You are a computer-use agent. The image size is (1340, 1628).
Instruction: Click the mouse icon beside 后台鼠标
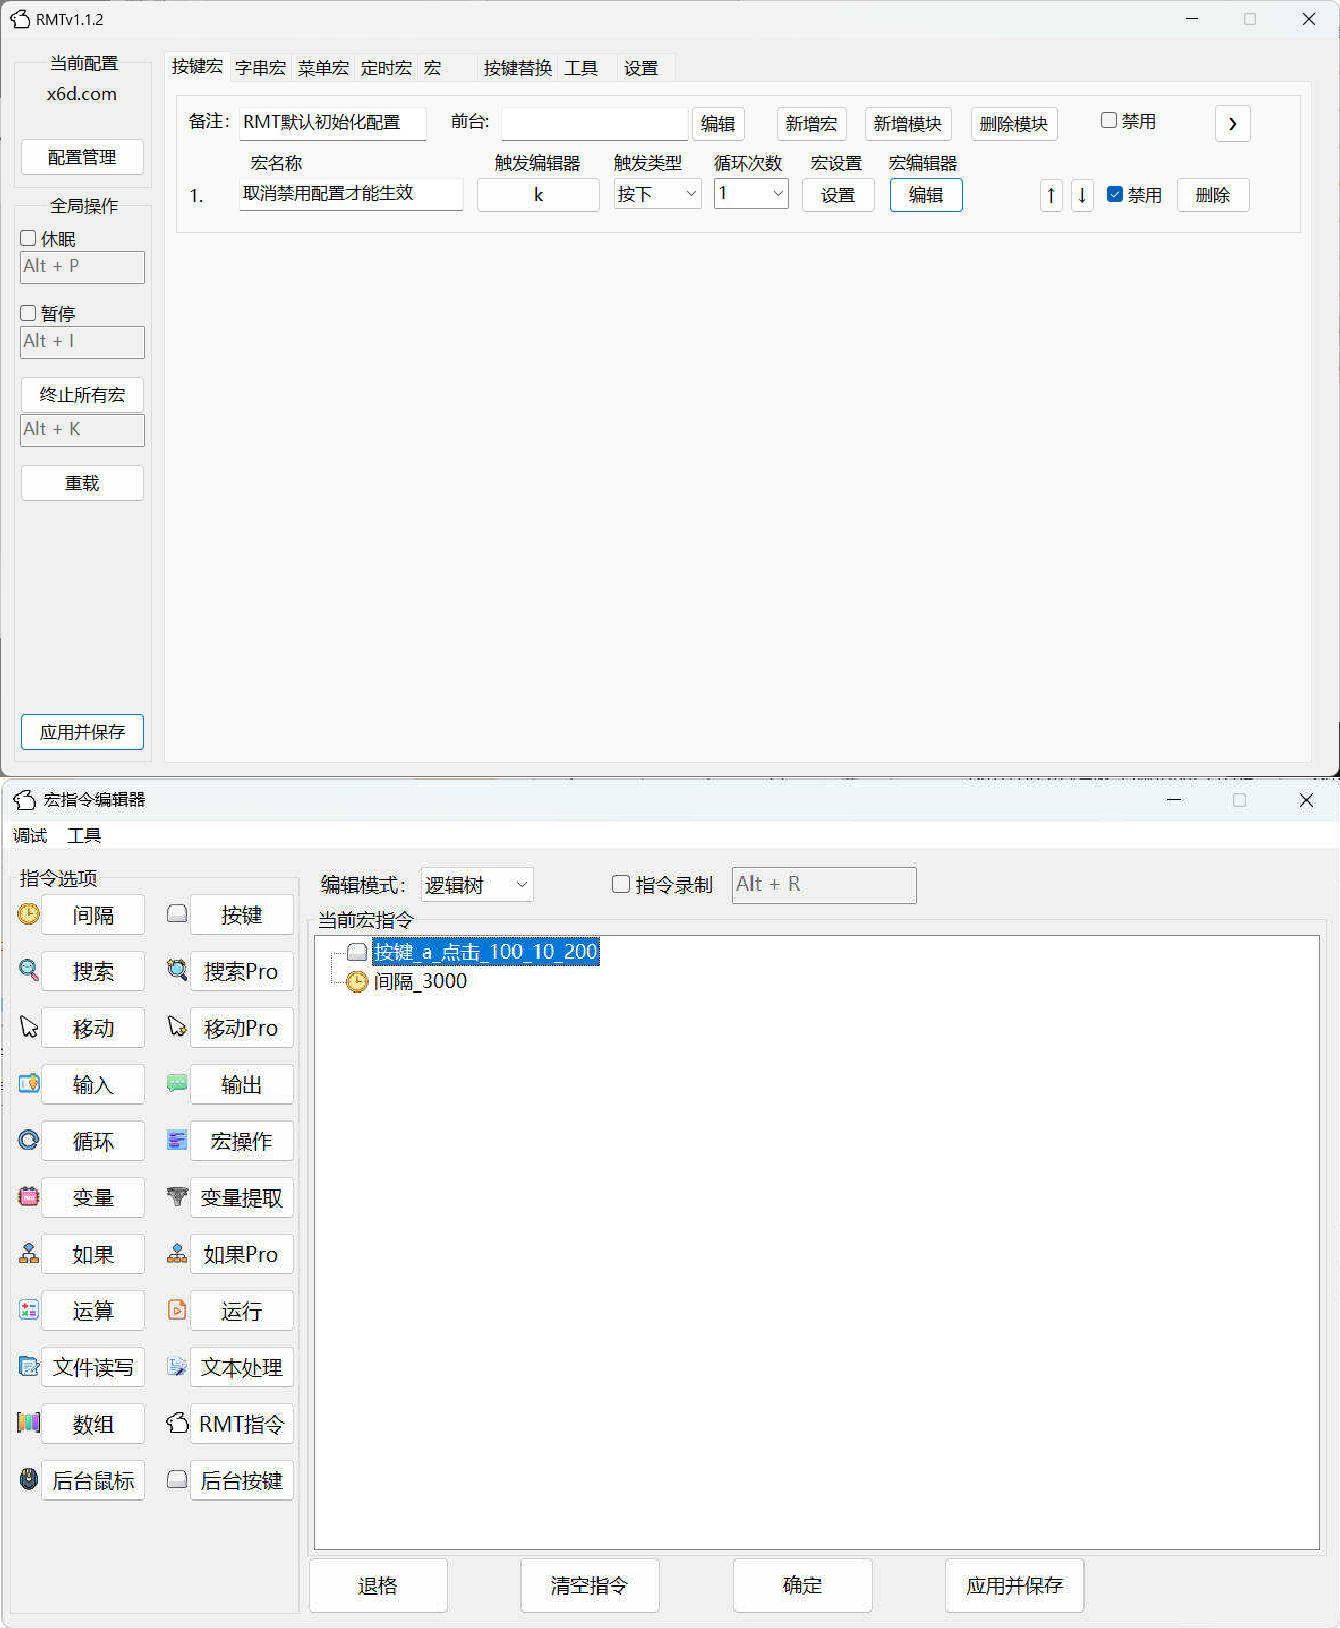29,1479
